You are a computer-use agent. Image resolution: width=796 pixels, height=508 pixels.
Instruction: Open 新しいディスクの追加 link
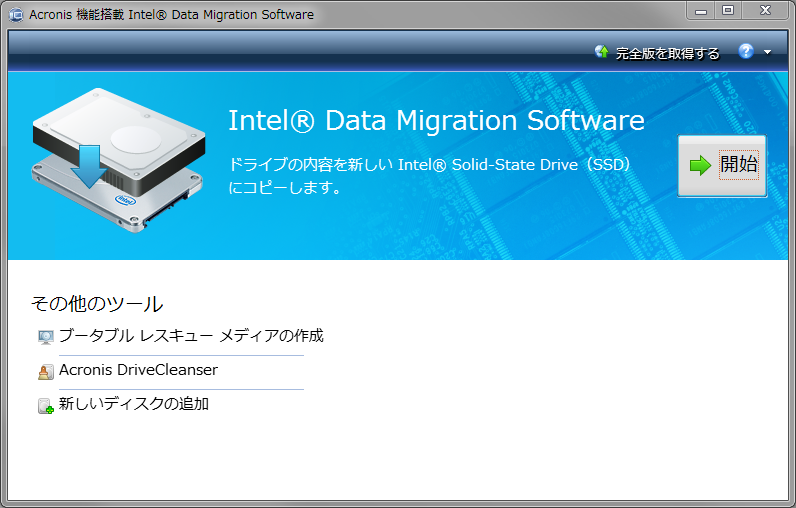[134, 404]
